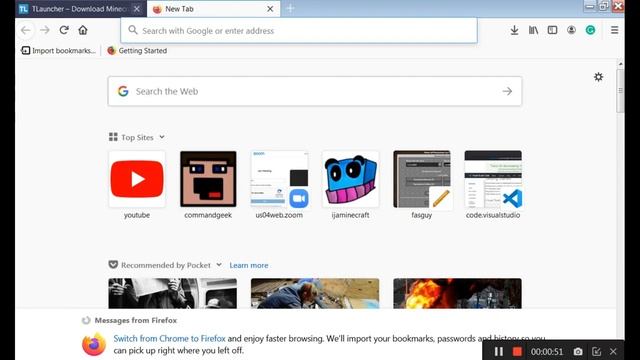The height and width of the screenshot is (360, 640).
Task: Open the code.visualstudio top site
Action: (x=493, y=185)
